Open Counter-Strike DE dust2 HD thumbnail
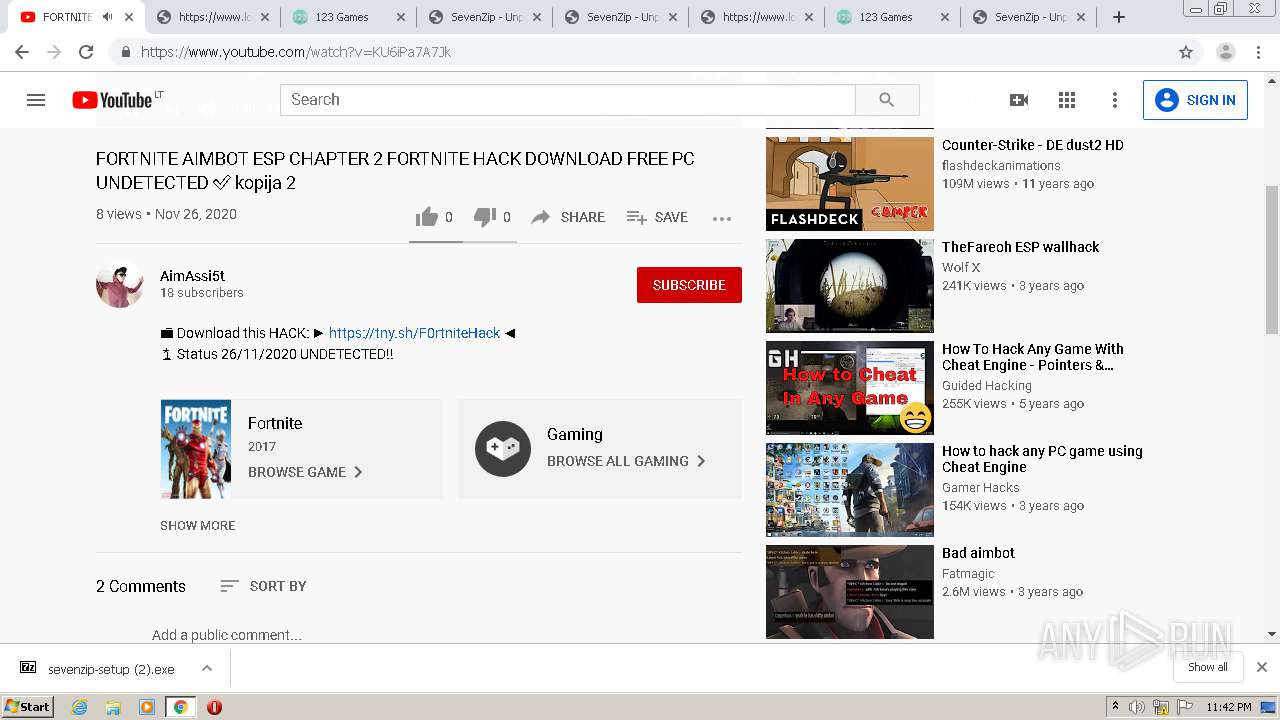This screenshot has width=1280, height=720. 850,184
